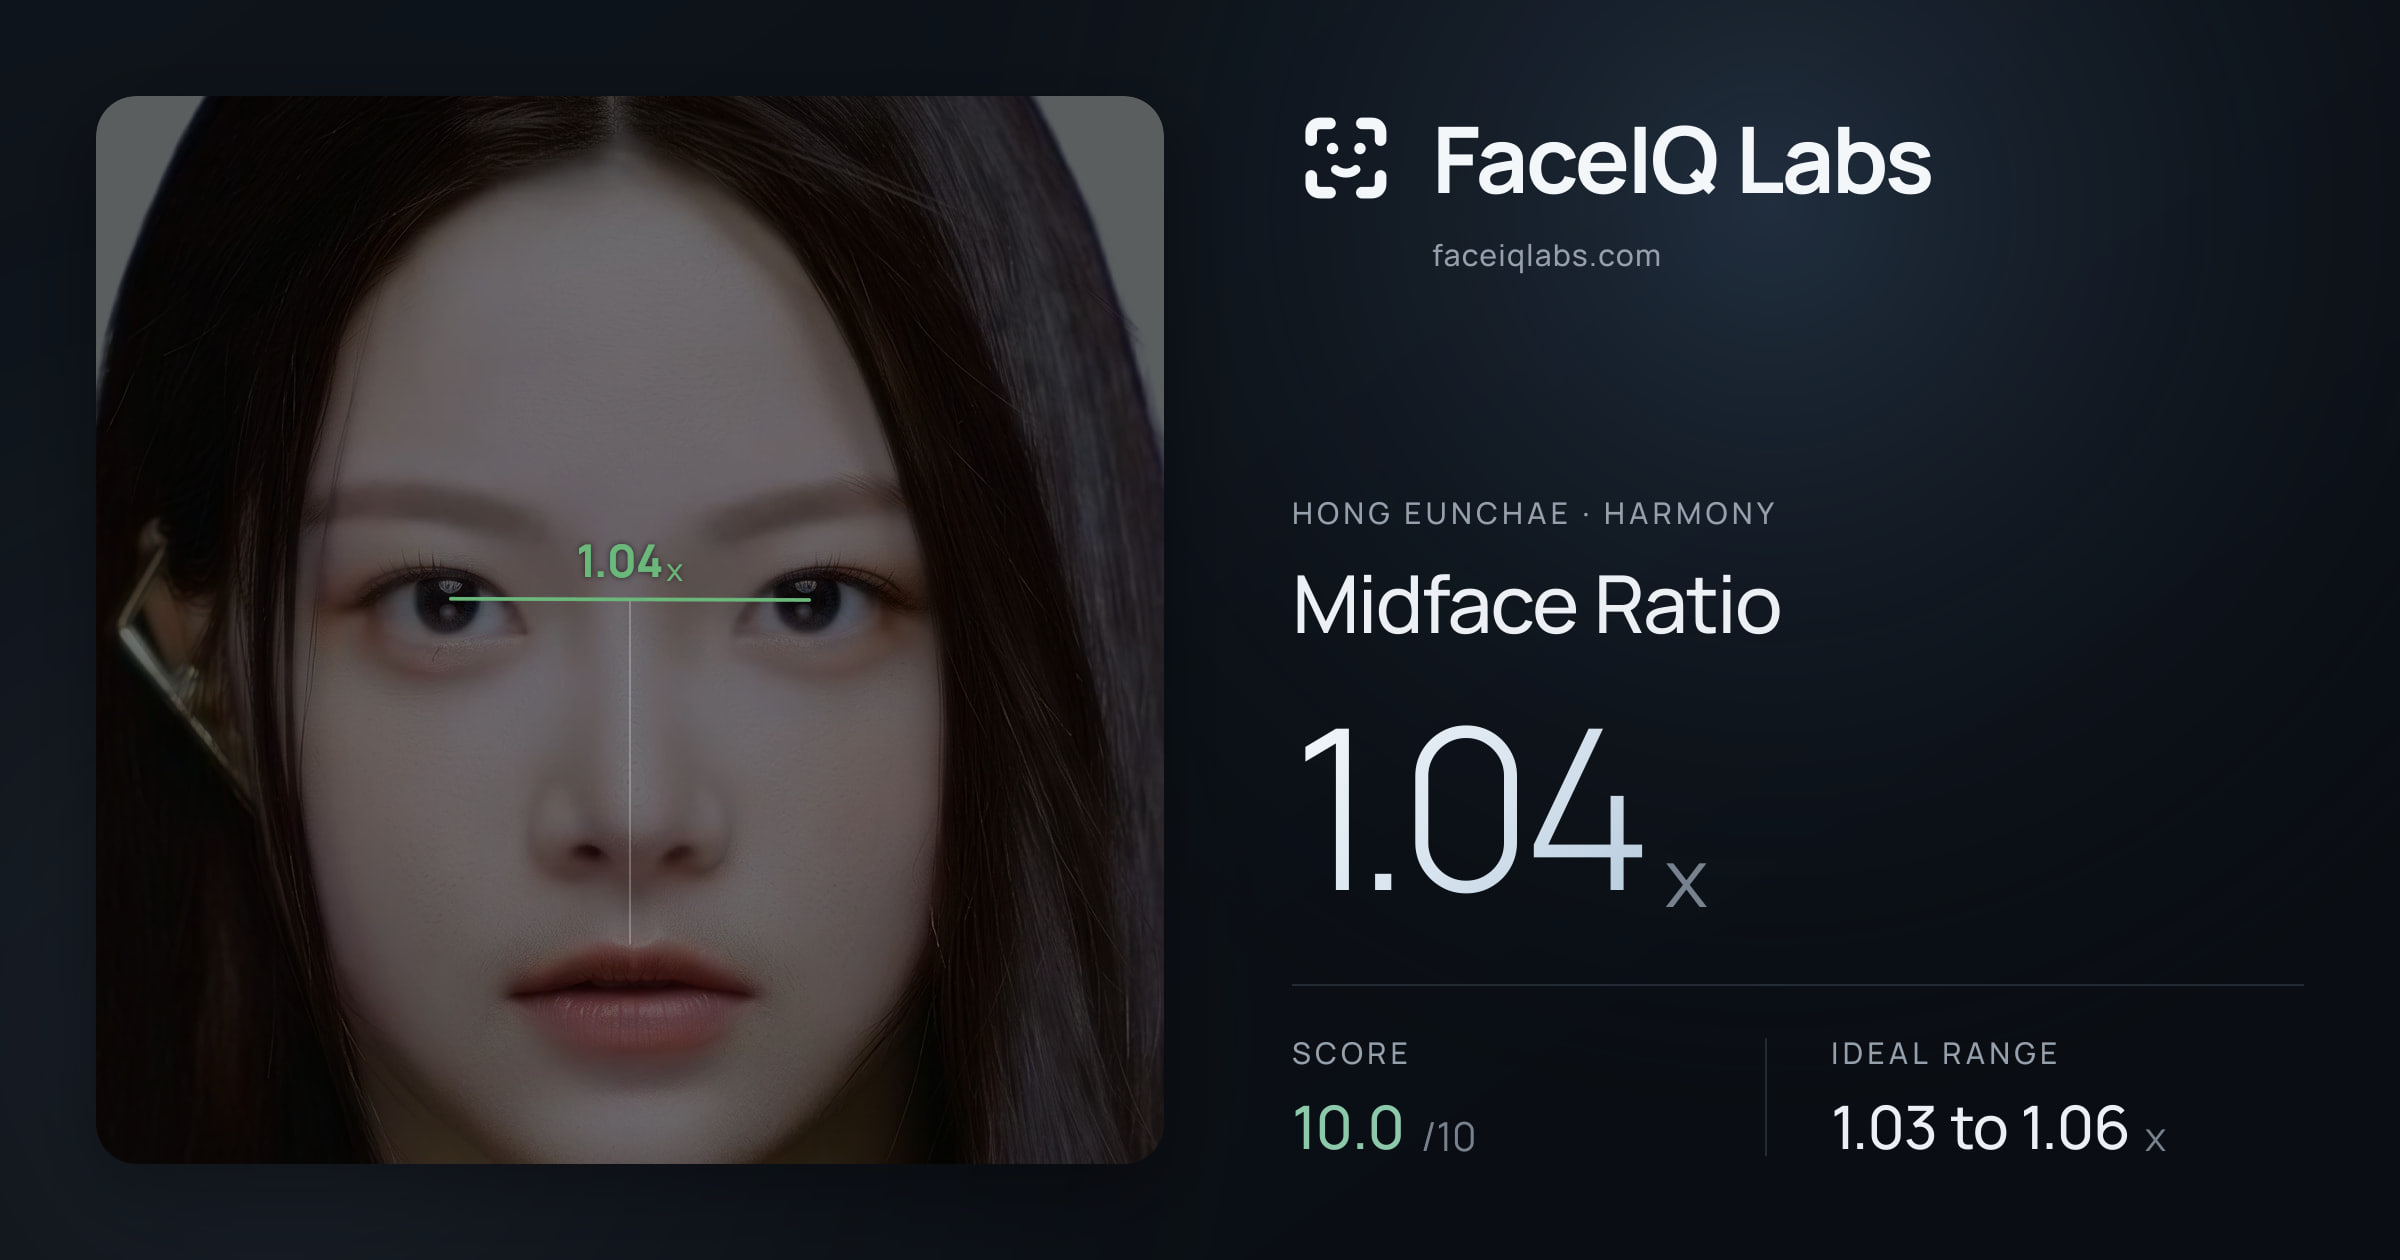
Task: Select the Midface Ratio heading
Action: pos(1536,604)
